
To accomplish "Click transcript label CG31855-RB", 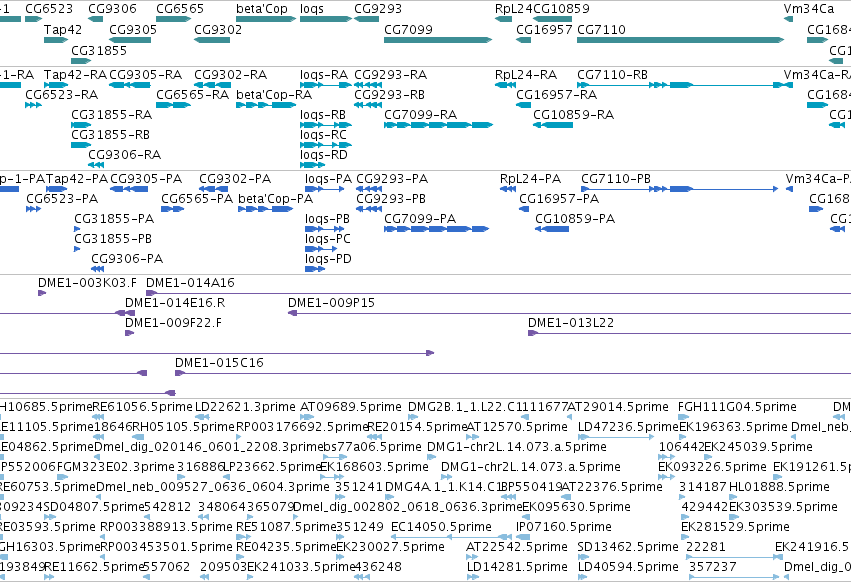I will point(110,135).
